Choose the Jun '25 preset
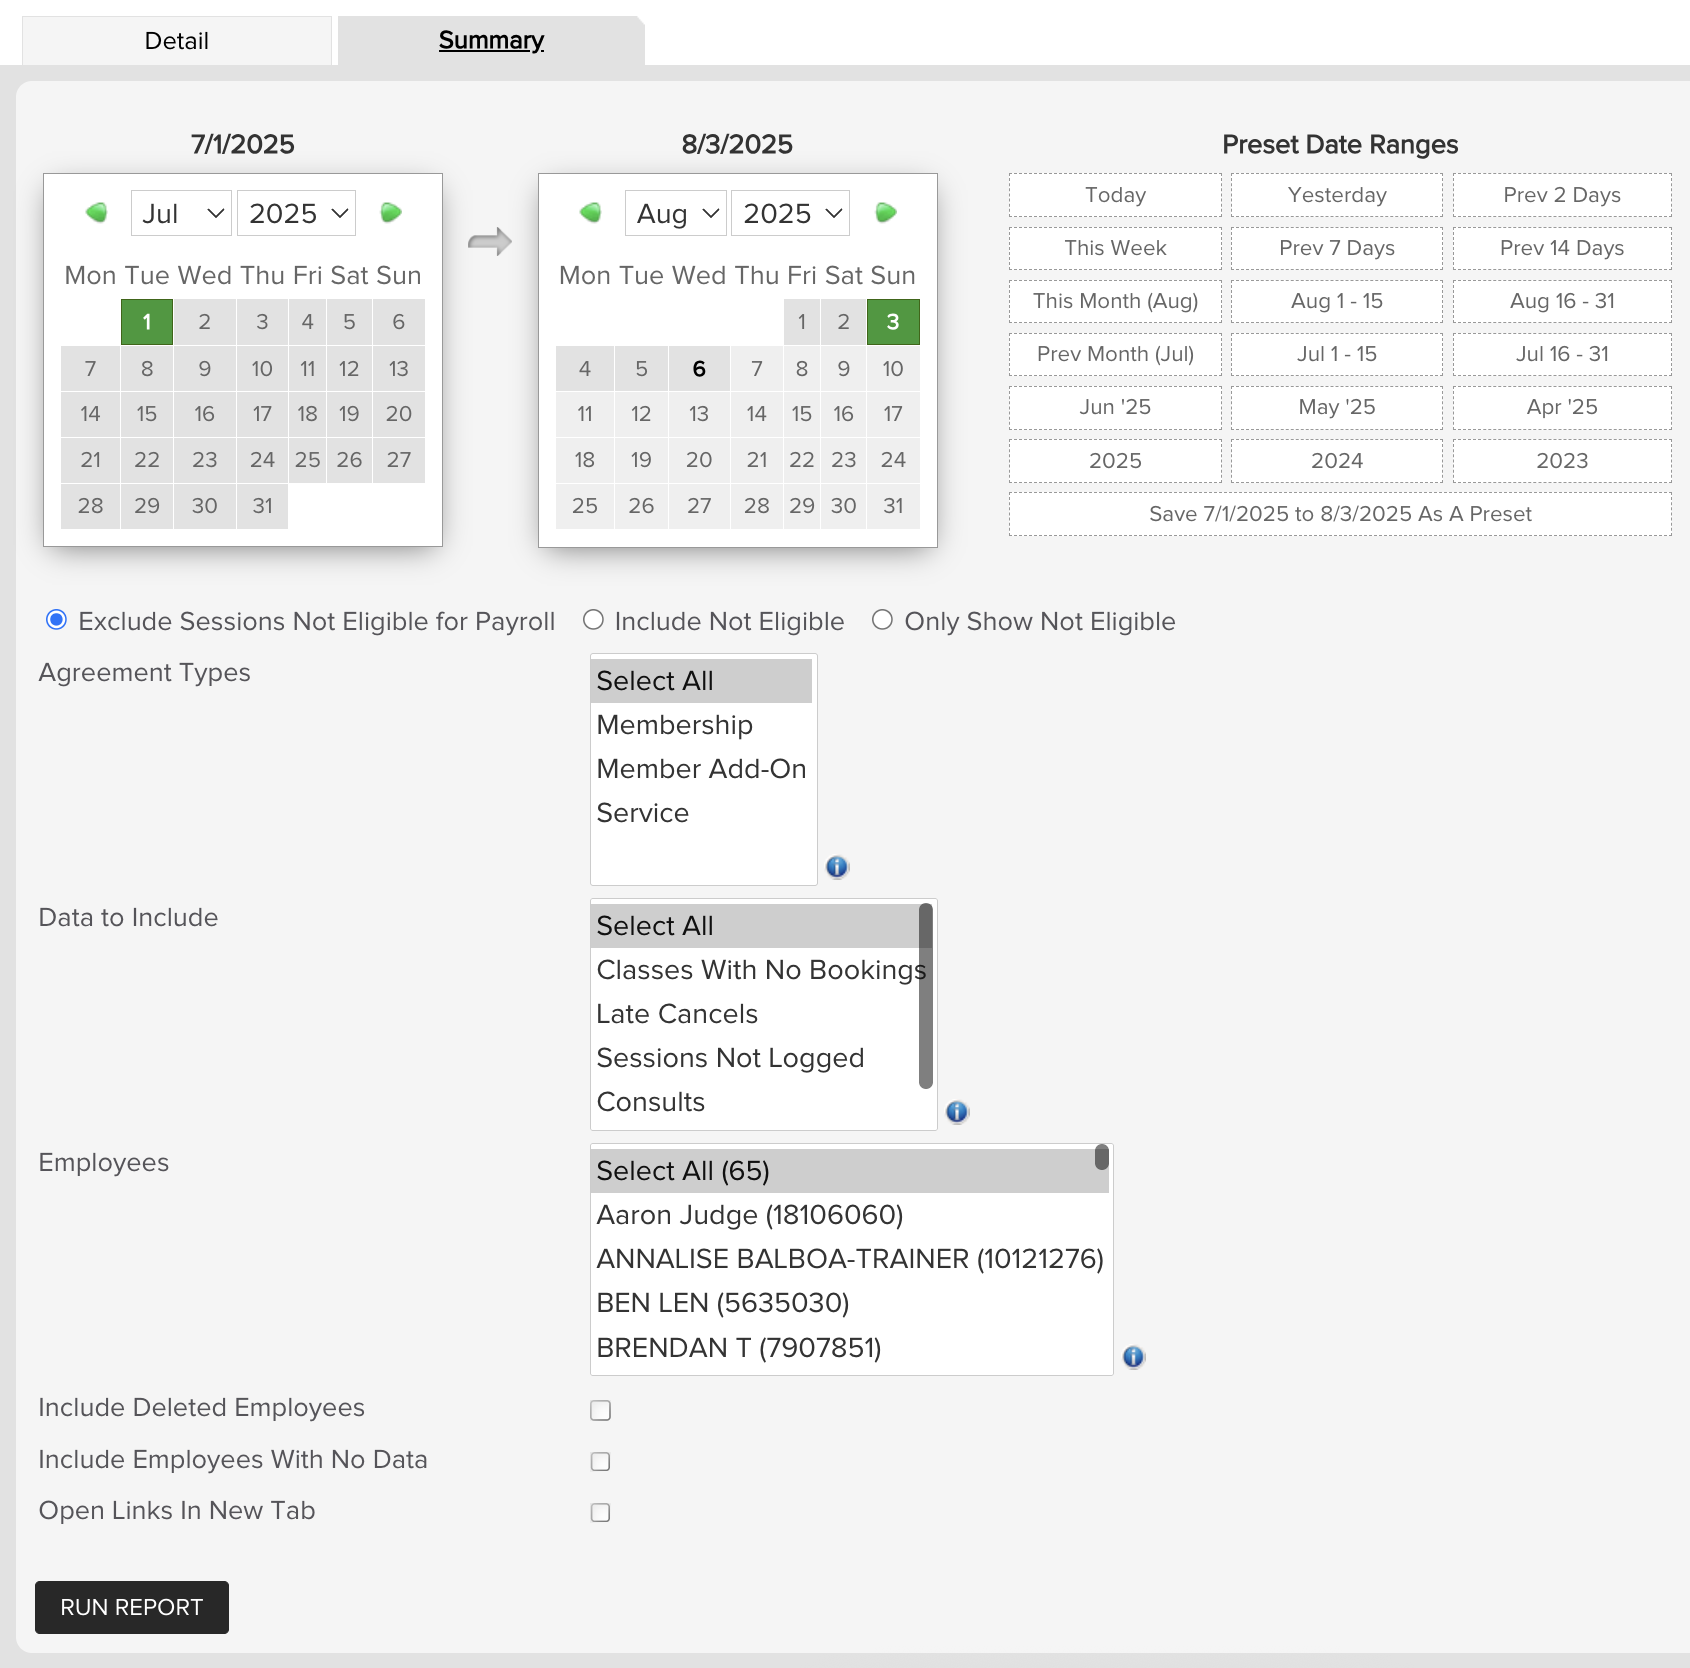 1115,407
